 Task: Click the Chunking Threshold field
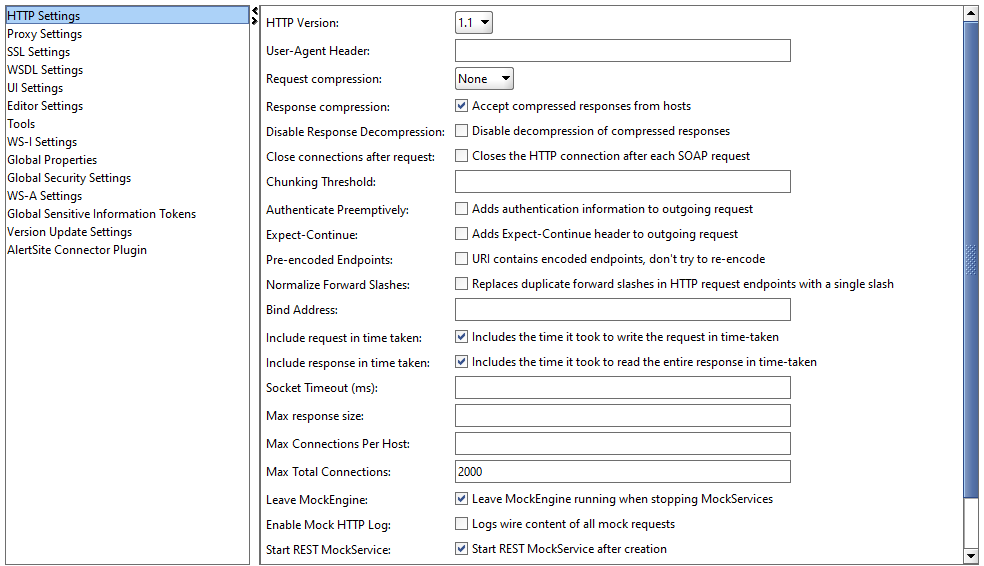(x=623, y=181)
